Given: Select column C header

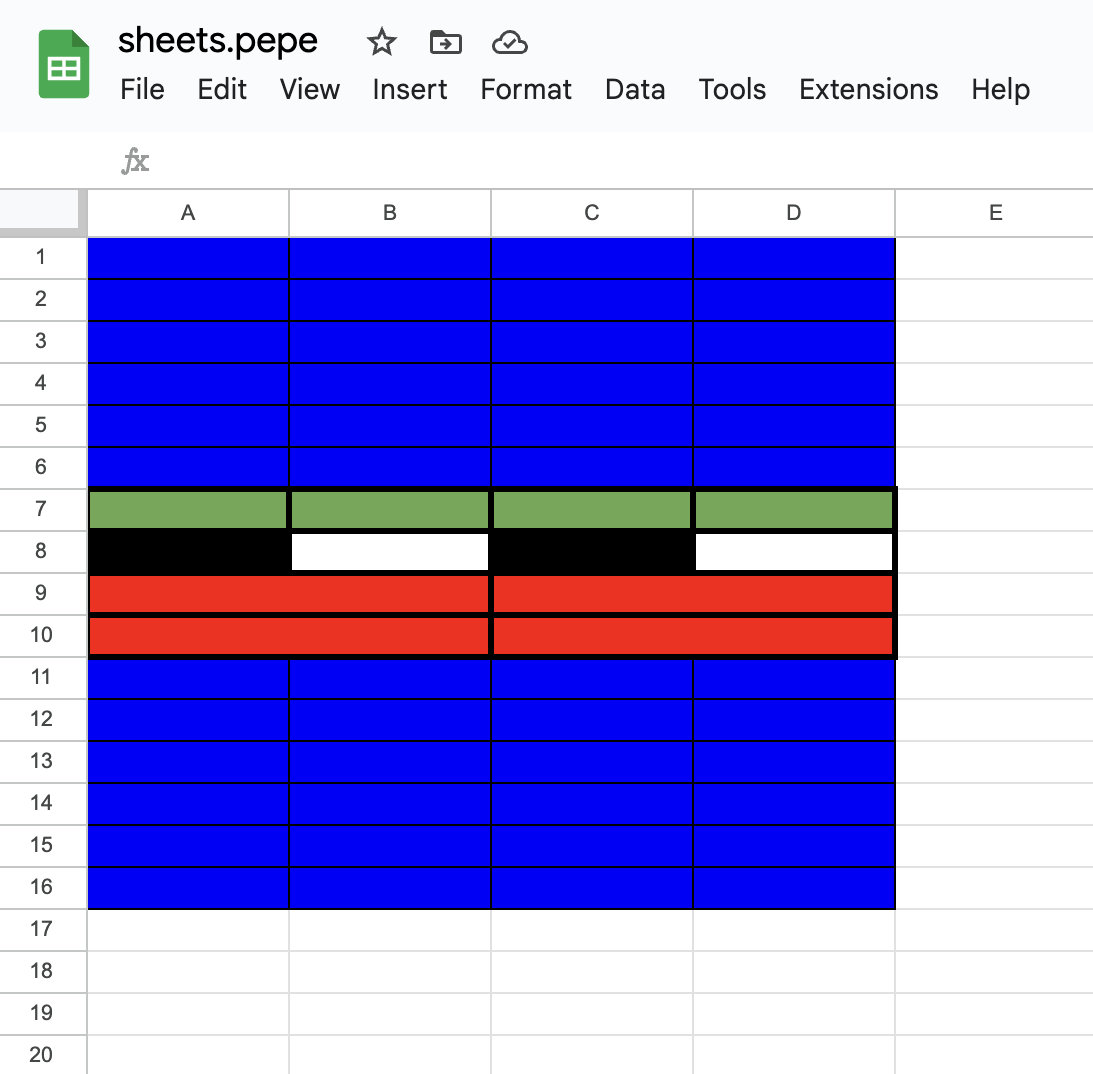Looking at the screenshot, I should click(592, 213).
